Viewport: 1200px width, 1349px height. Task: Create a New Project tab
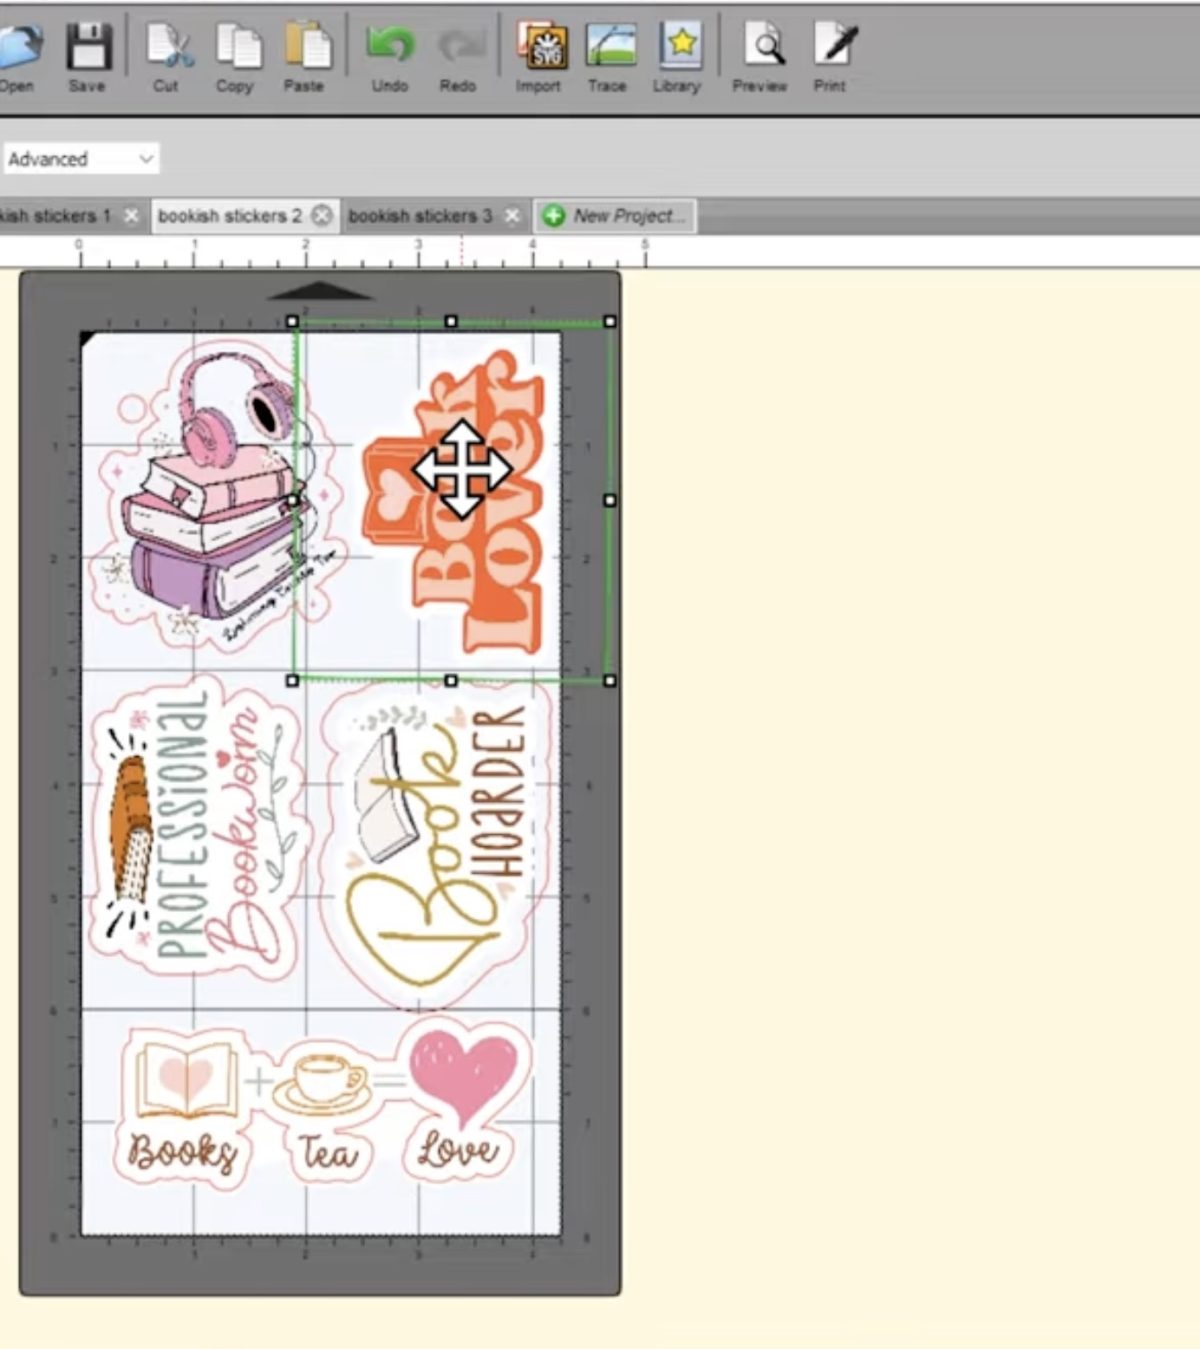[616, 216]
